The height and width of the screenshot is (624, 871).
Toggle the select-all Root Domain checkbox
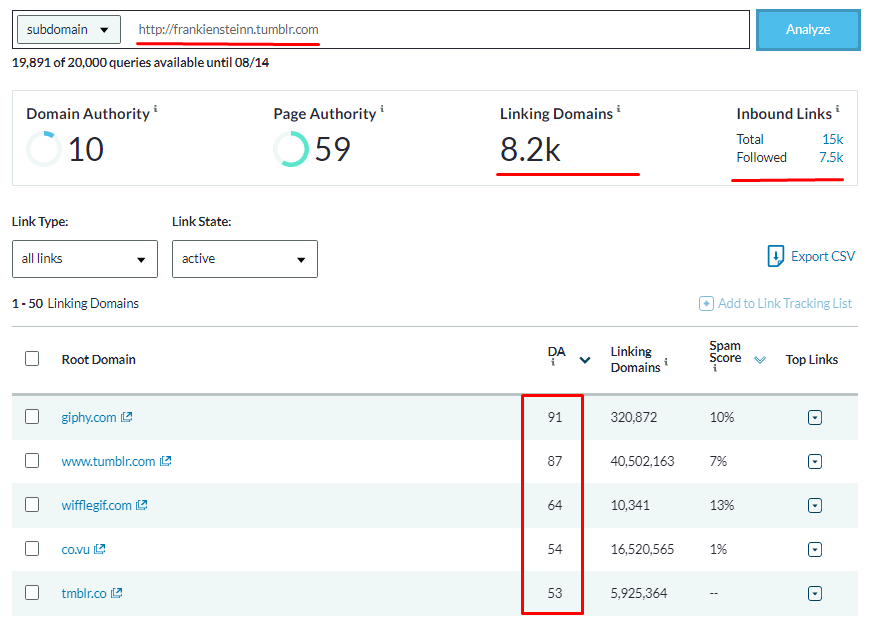[x=32, y=358]
